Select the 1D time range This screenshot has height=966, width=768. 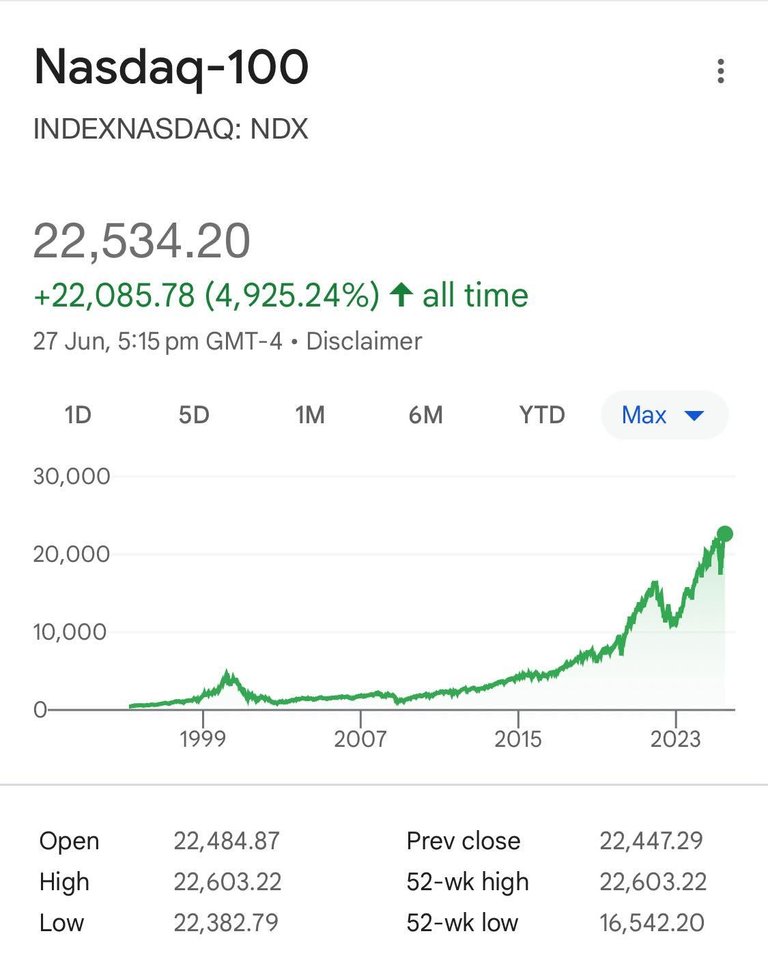[x=78, y=415]
